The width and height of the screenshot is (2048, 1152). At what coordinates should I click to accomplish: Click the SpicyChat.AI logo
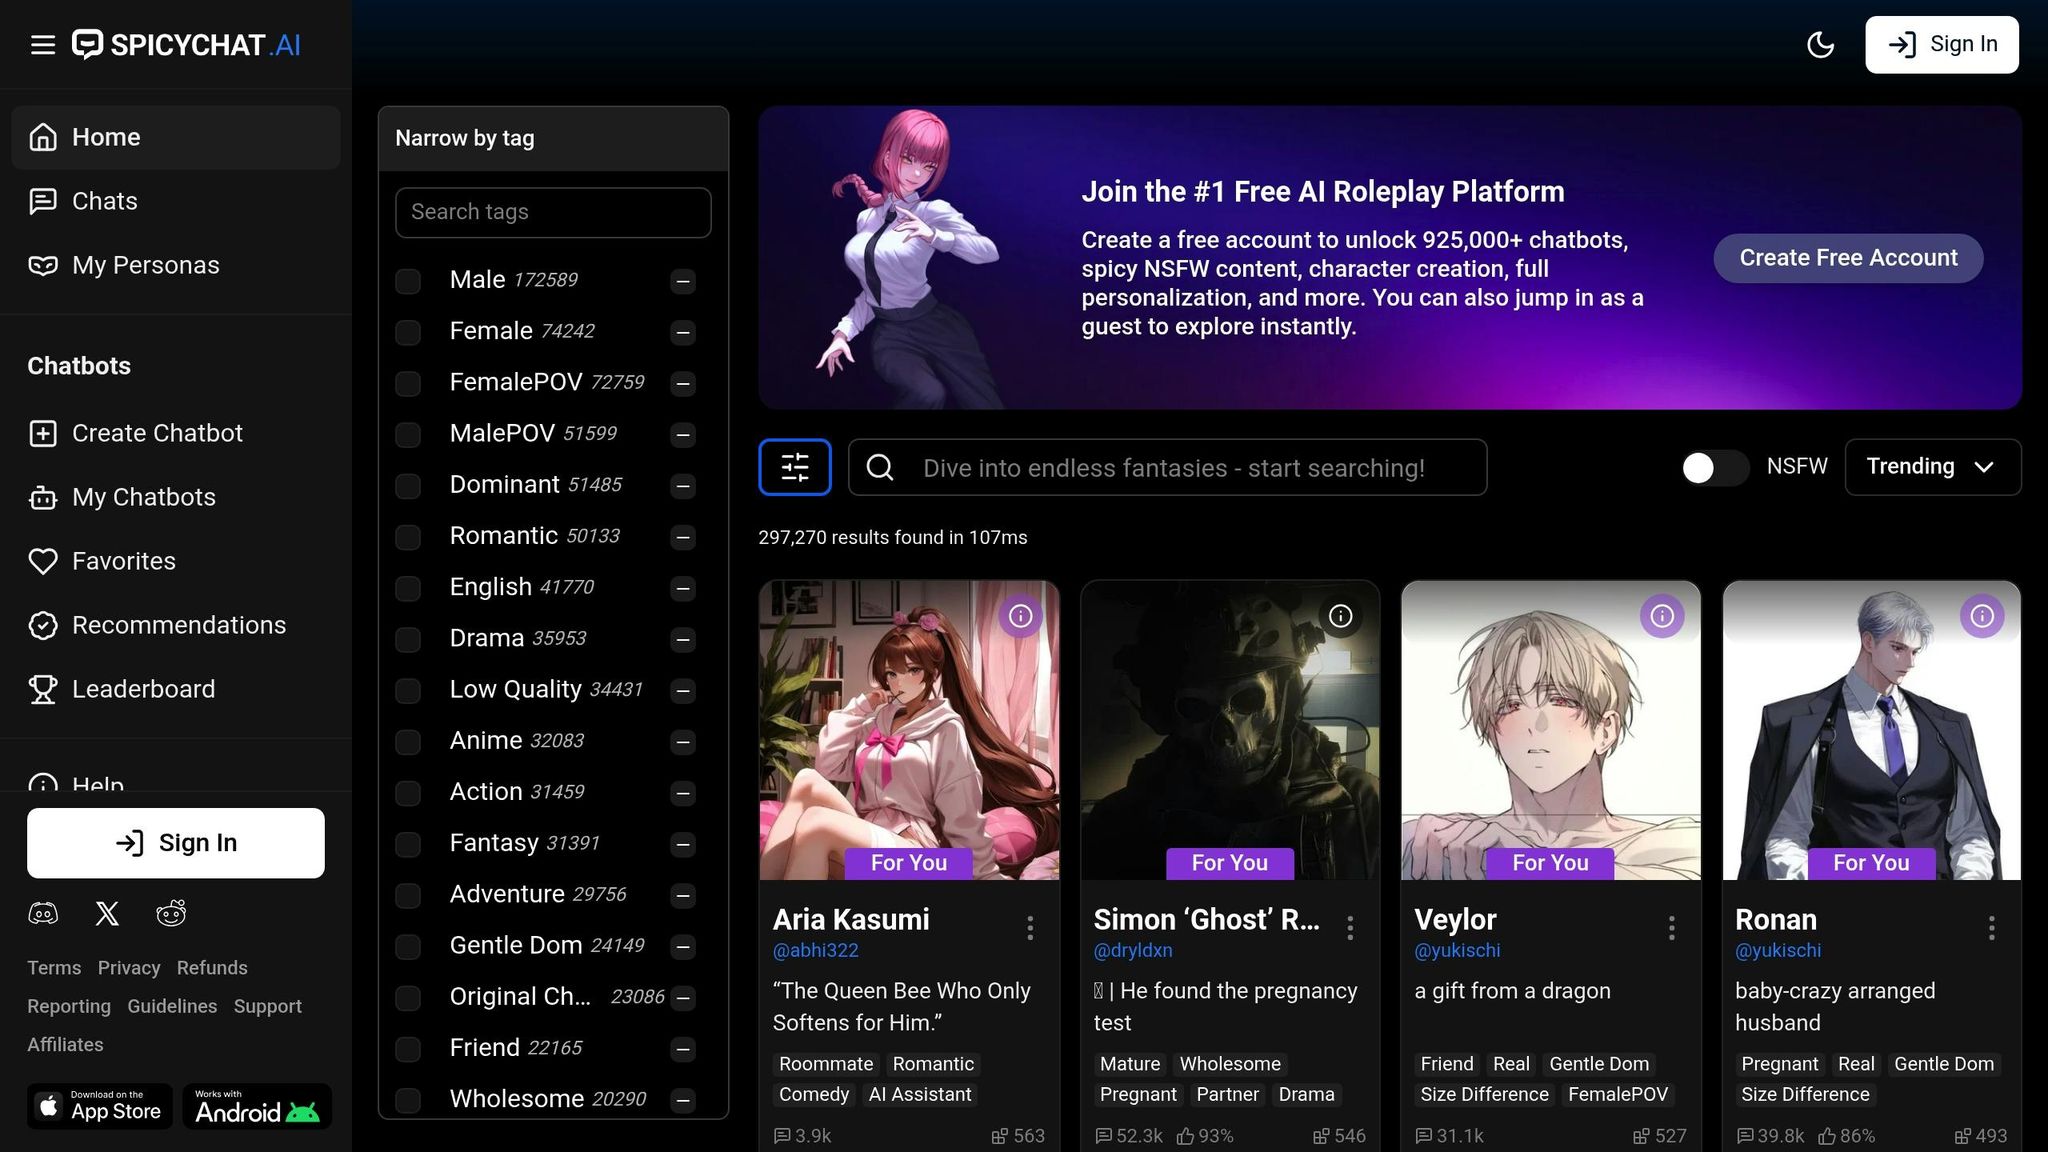pyautogui.click(x=186, y=45)
